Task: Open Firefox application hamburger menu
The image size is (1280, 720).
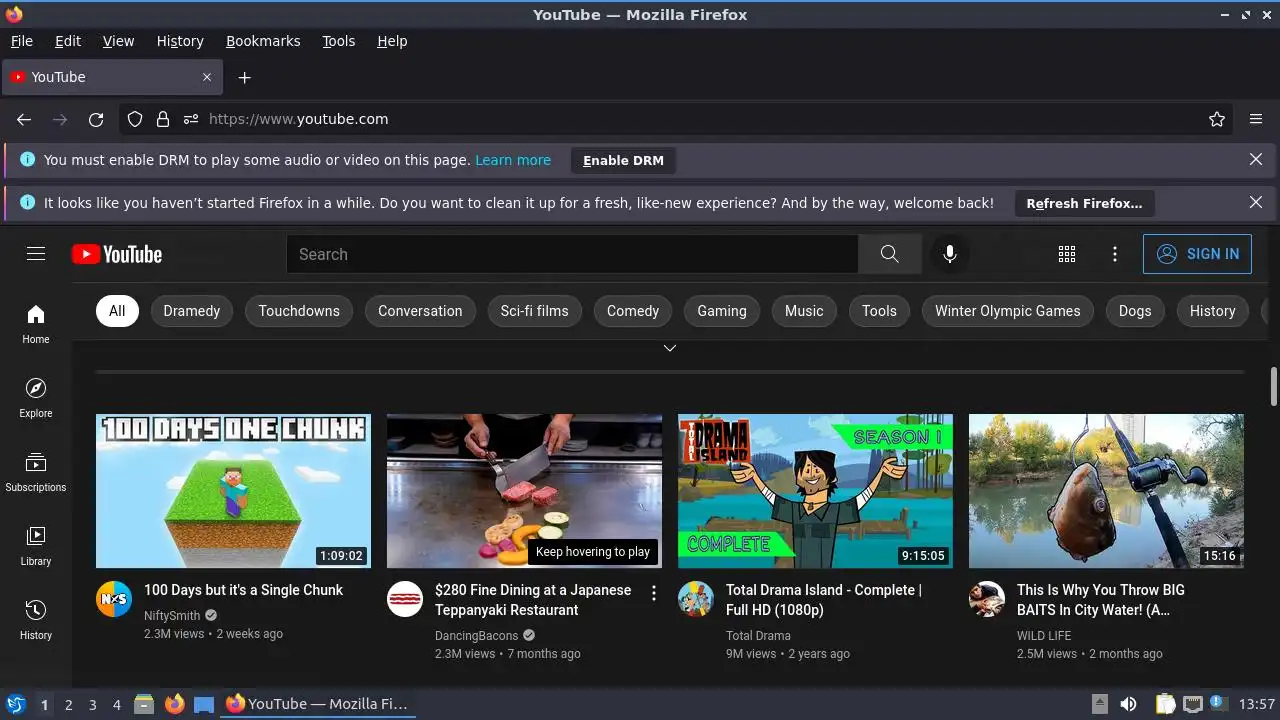Action: pyautogui.click(x=1256, y=119)
